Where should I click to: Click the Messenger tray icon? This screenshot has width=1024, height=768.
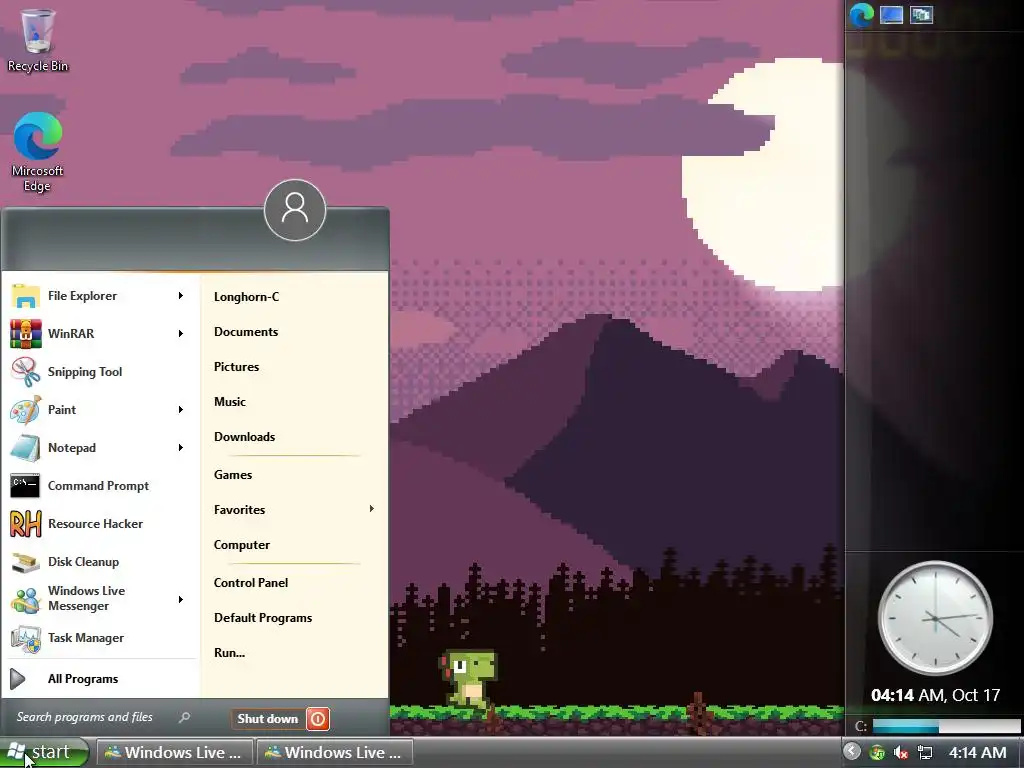[x=877, y=752]
